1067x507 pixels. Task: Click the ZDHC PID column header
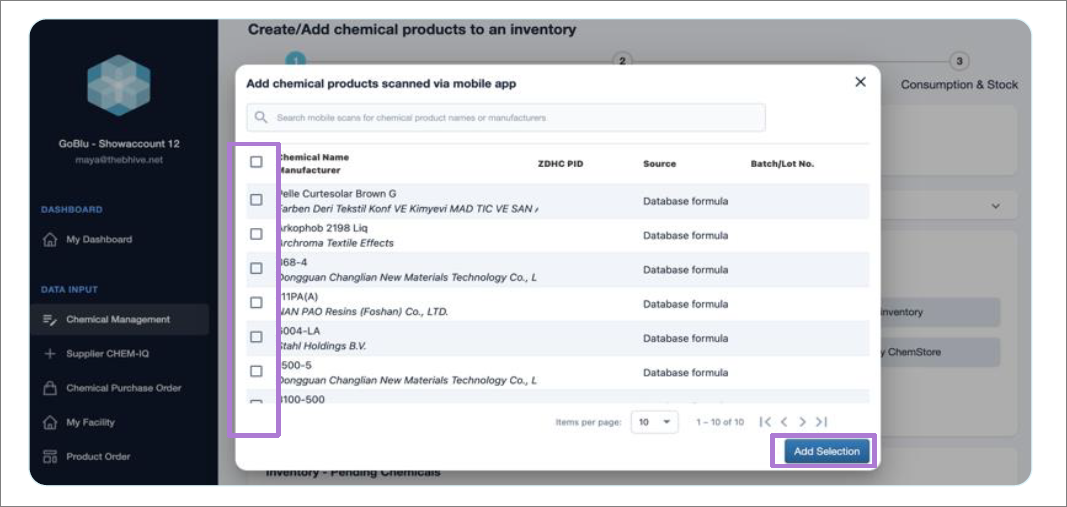pyautogui.click(x=560, y=164)
